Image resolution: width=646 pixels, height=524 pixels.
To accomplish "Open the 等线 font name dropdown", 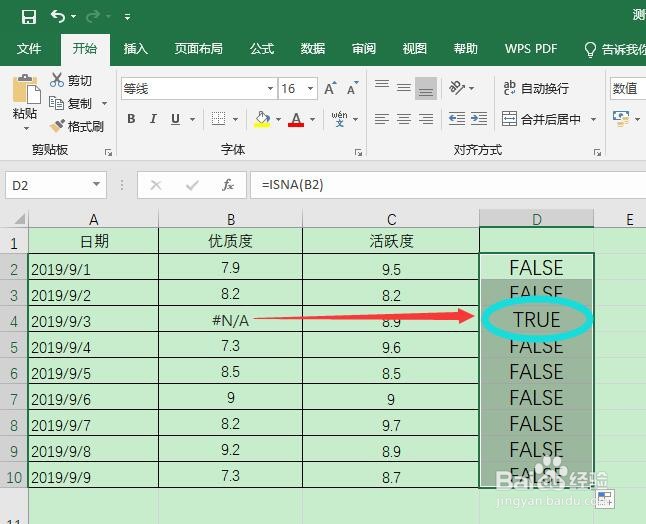I will [270, 88].
